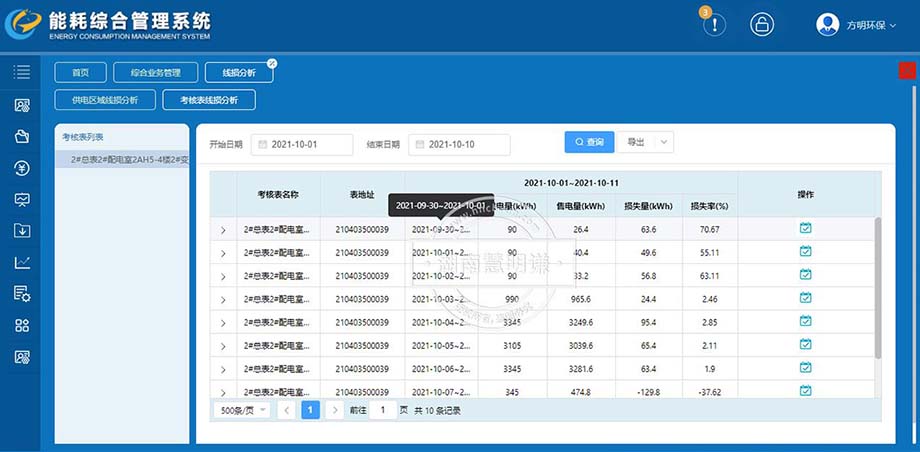The height and width of the screenshot is (452, 920).
Task: Open the 500条/页 page size dropdown
Action: point(243,410)
